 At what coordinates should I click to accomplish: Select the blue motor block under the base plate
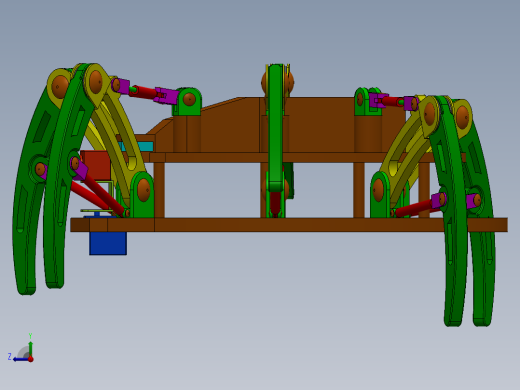tap(108, 243)
